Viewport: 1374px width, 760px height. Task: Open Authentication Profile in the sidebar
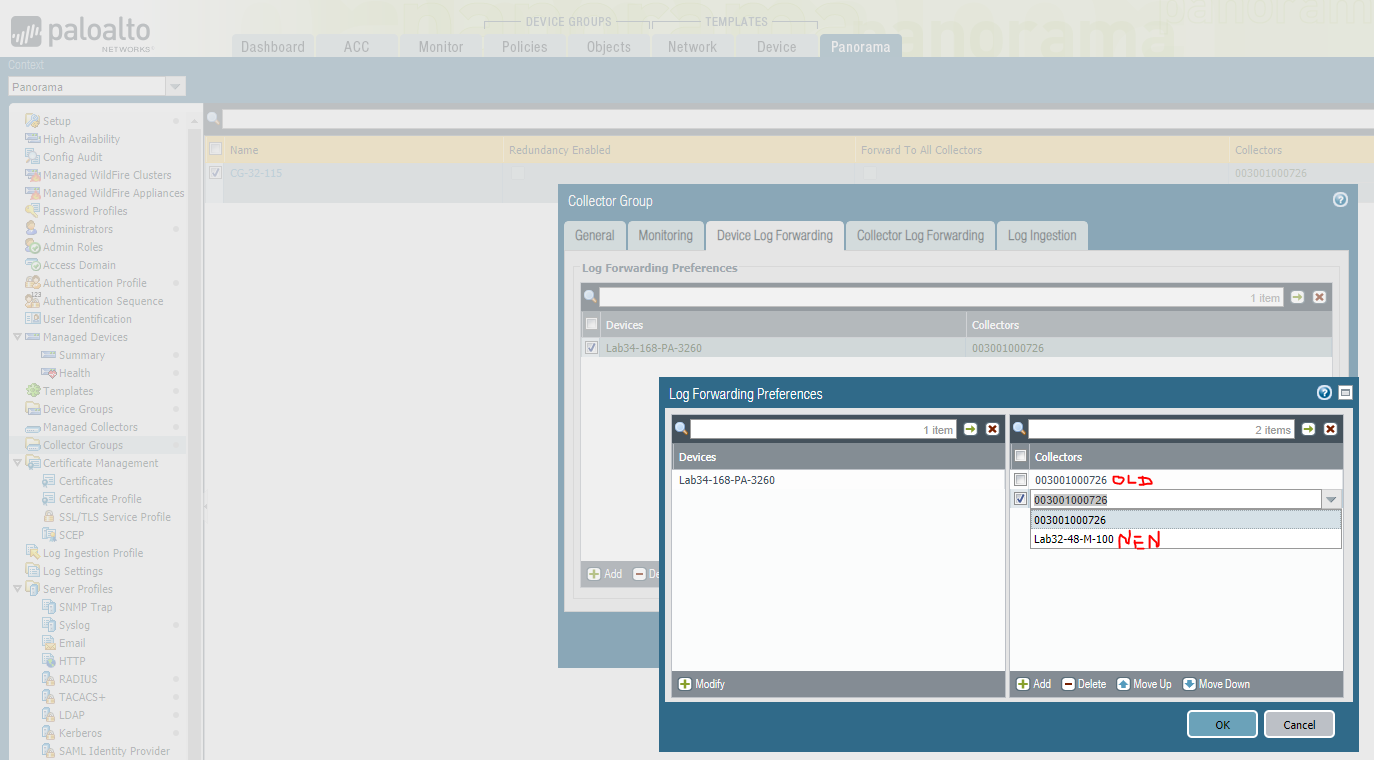coord(94,283)
